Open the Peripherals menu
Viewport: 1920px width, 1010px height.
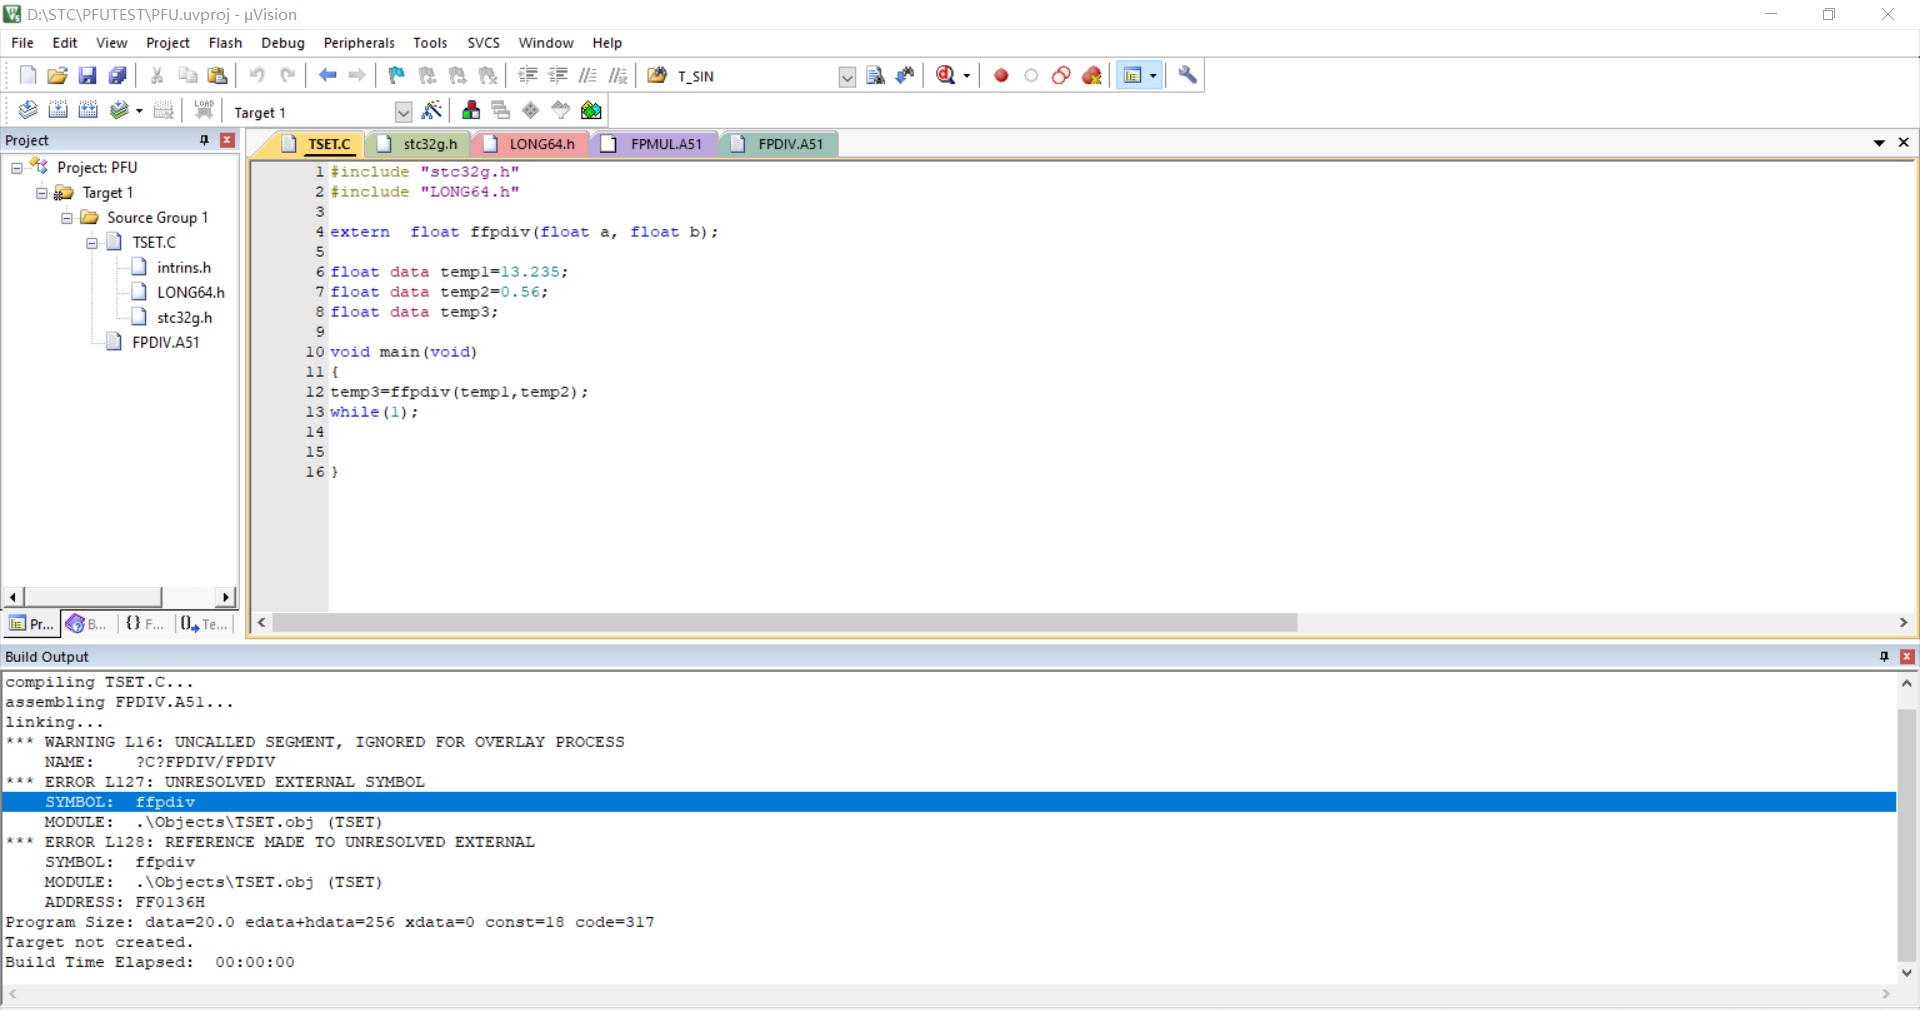coord(359,43)
